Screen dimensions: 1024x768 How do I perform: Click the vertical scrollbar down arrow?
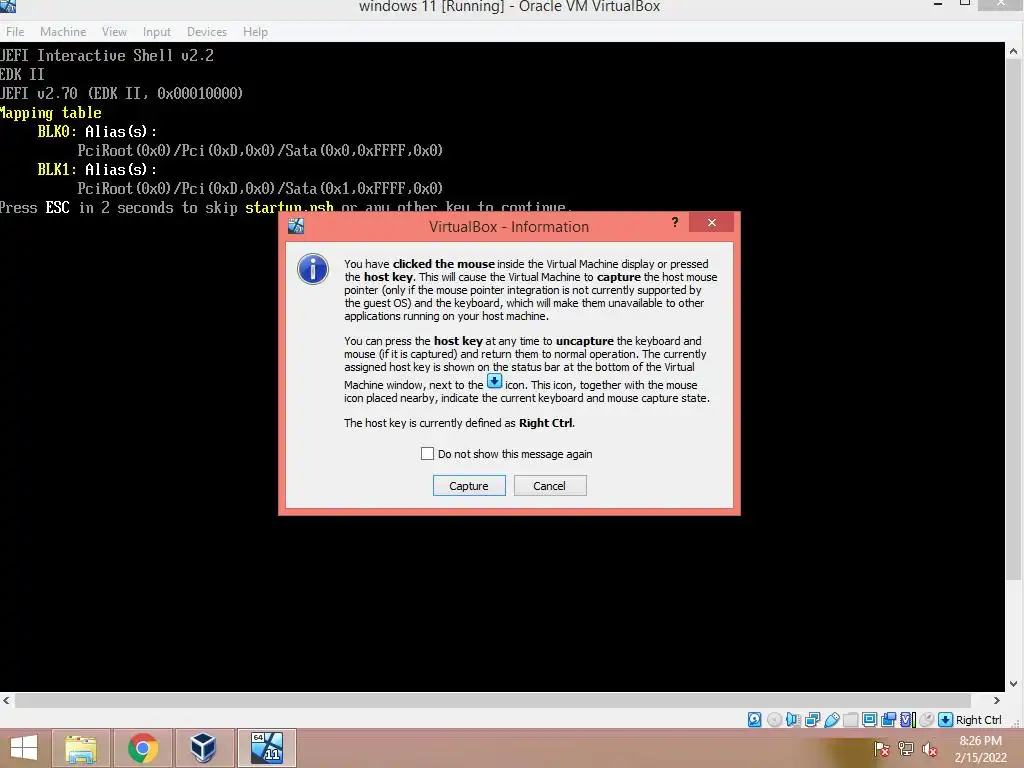[x=1014, y=684]
